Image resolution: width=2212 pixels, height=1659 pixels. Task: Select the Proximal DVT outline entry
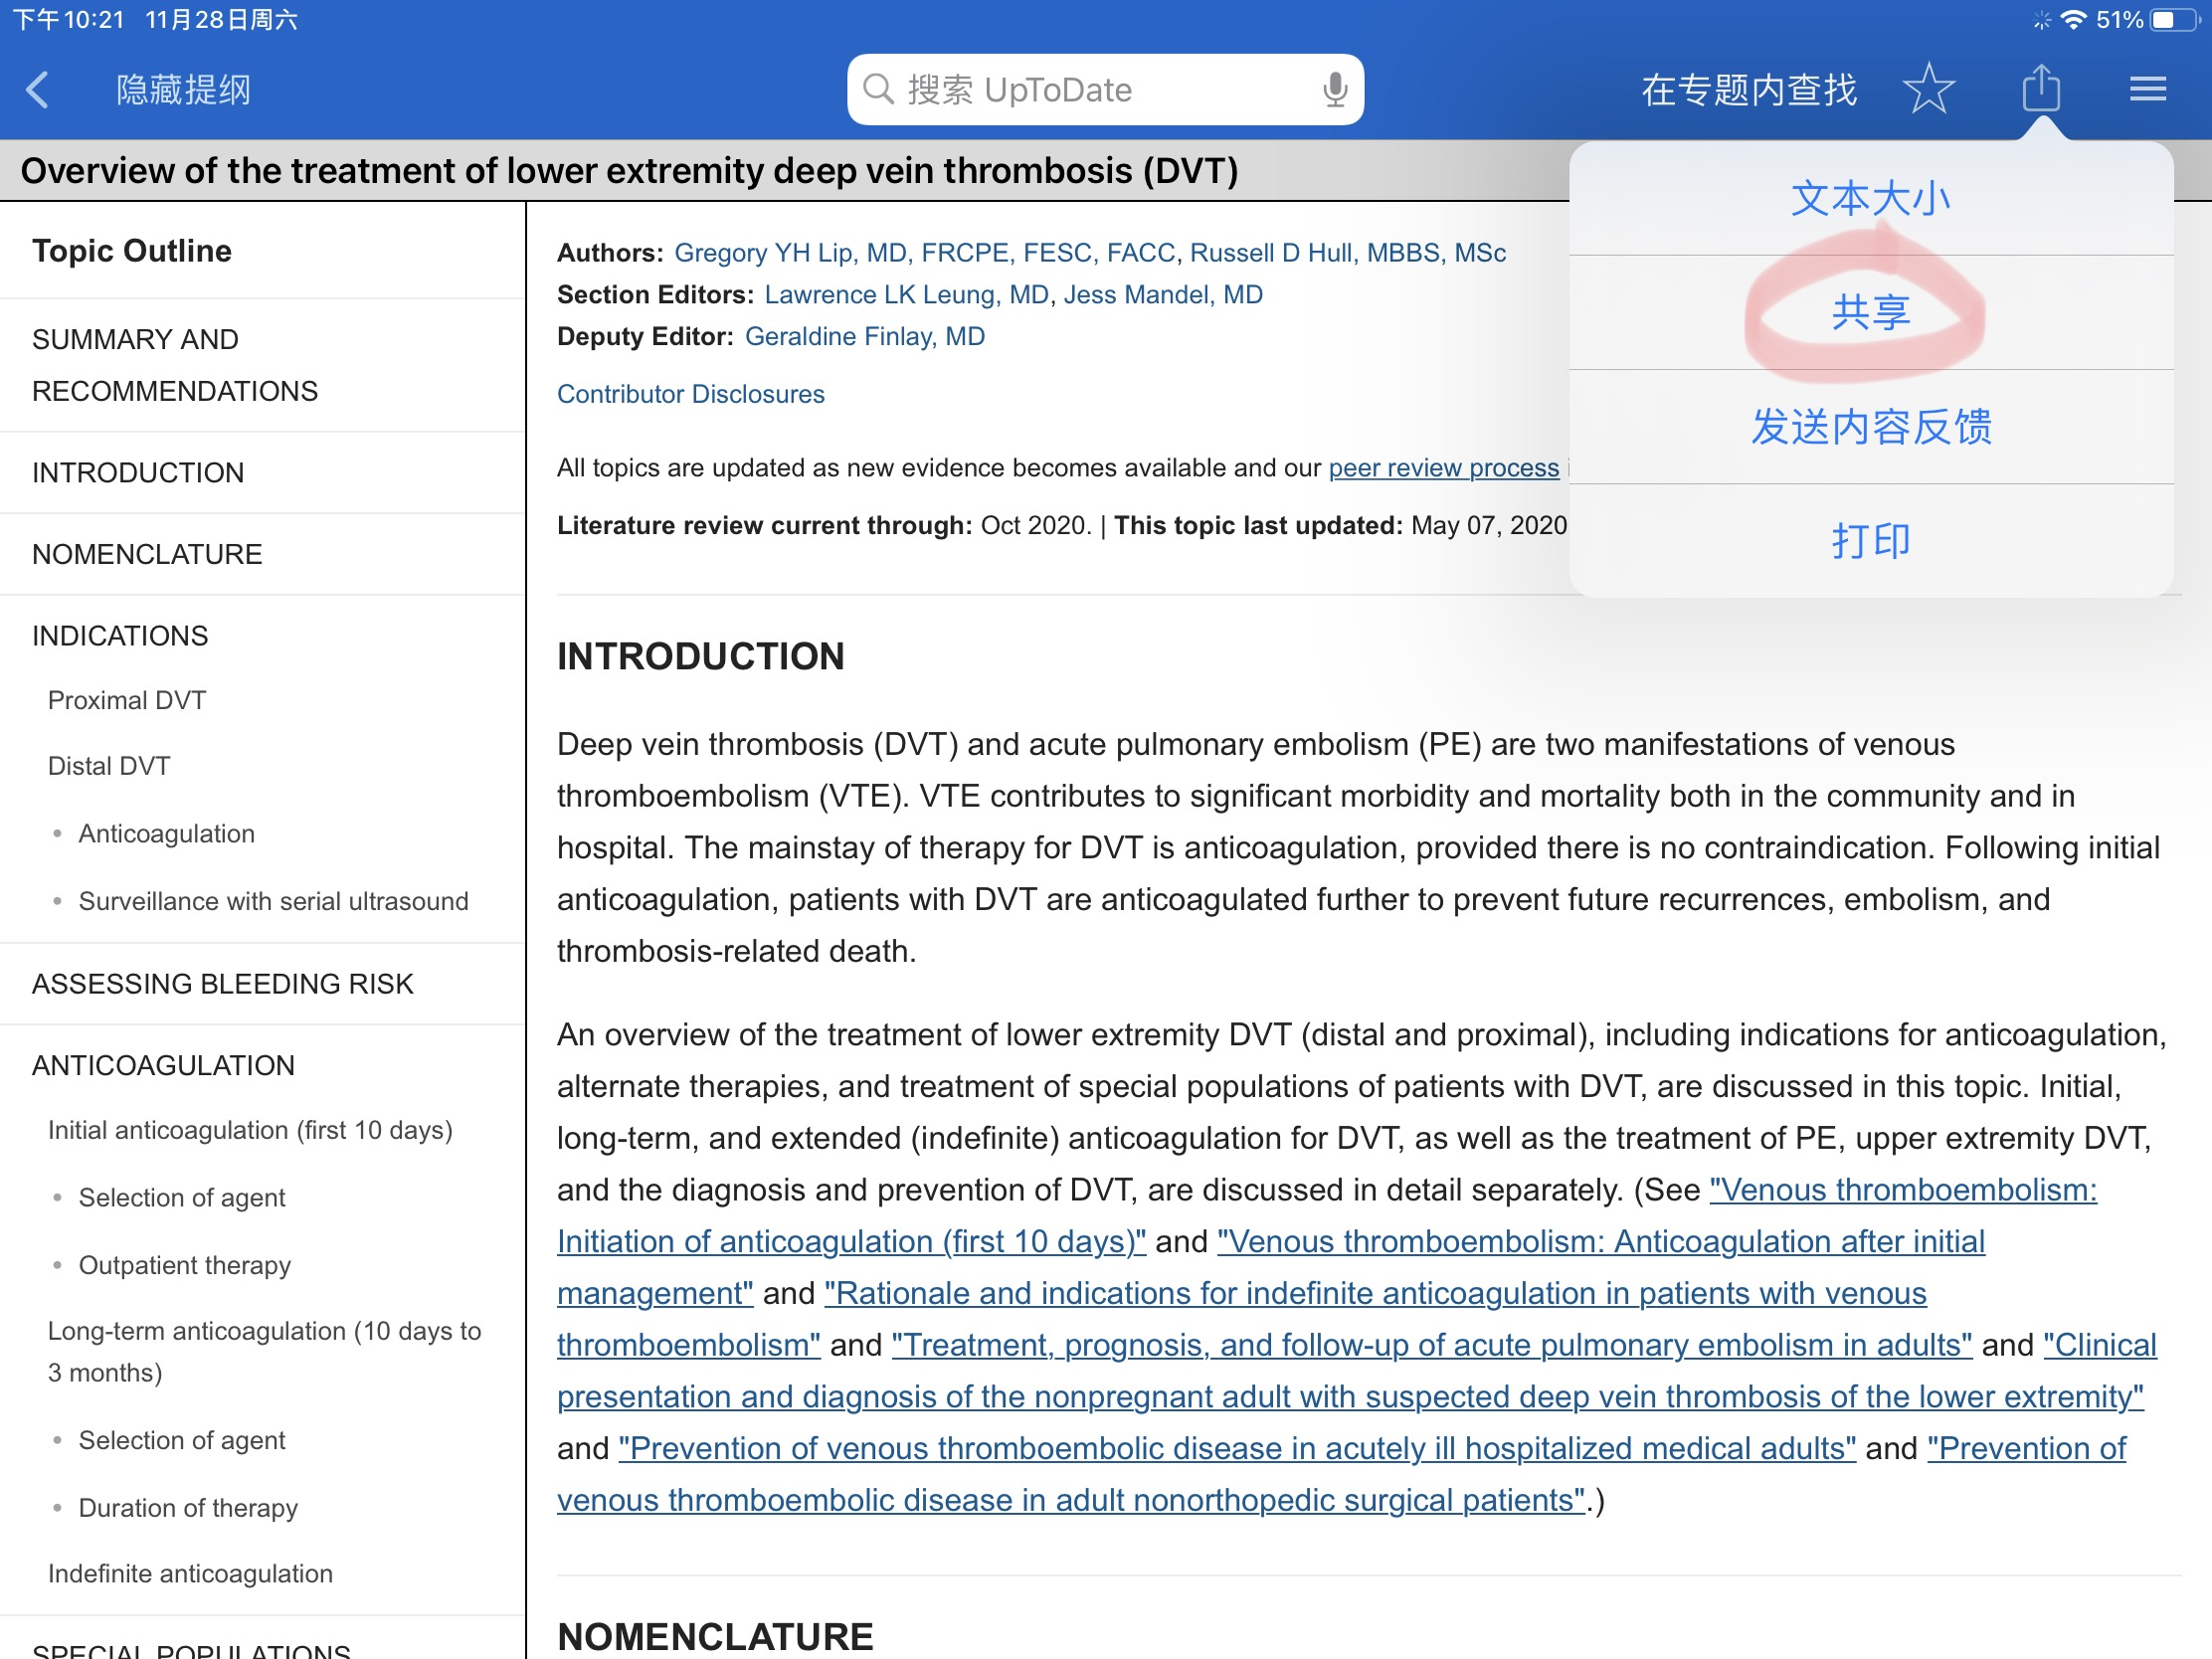tap(127, 700)
